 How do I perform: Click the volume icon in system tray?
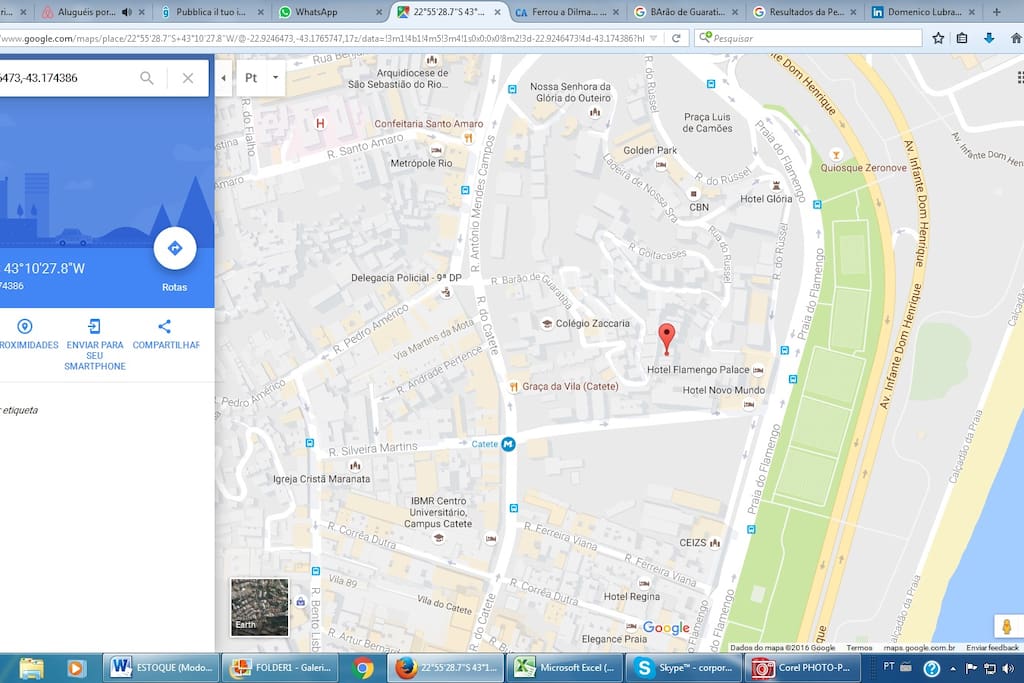click(x=1008, y=668)
